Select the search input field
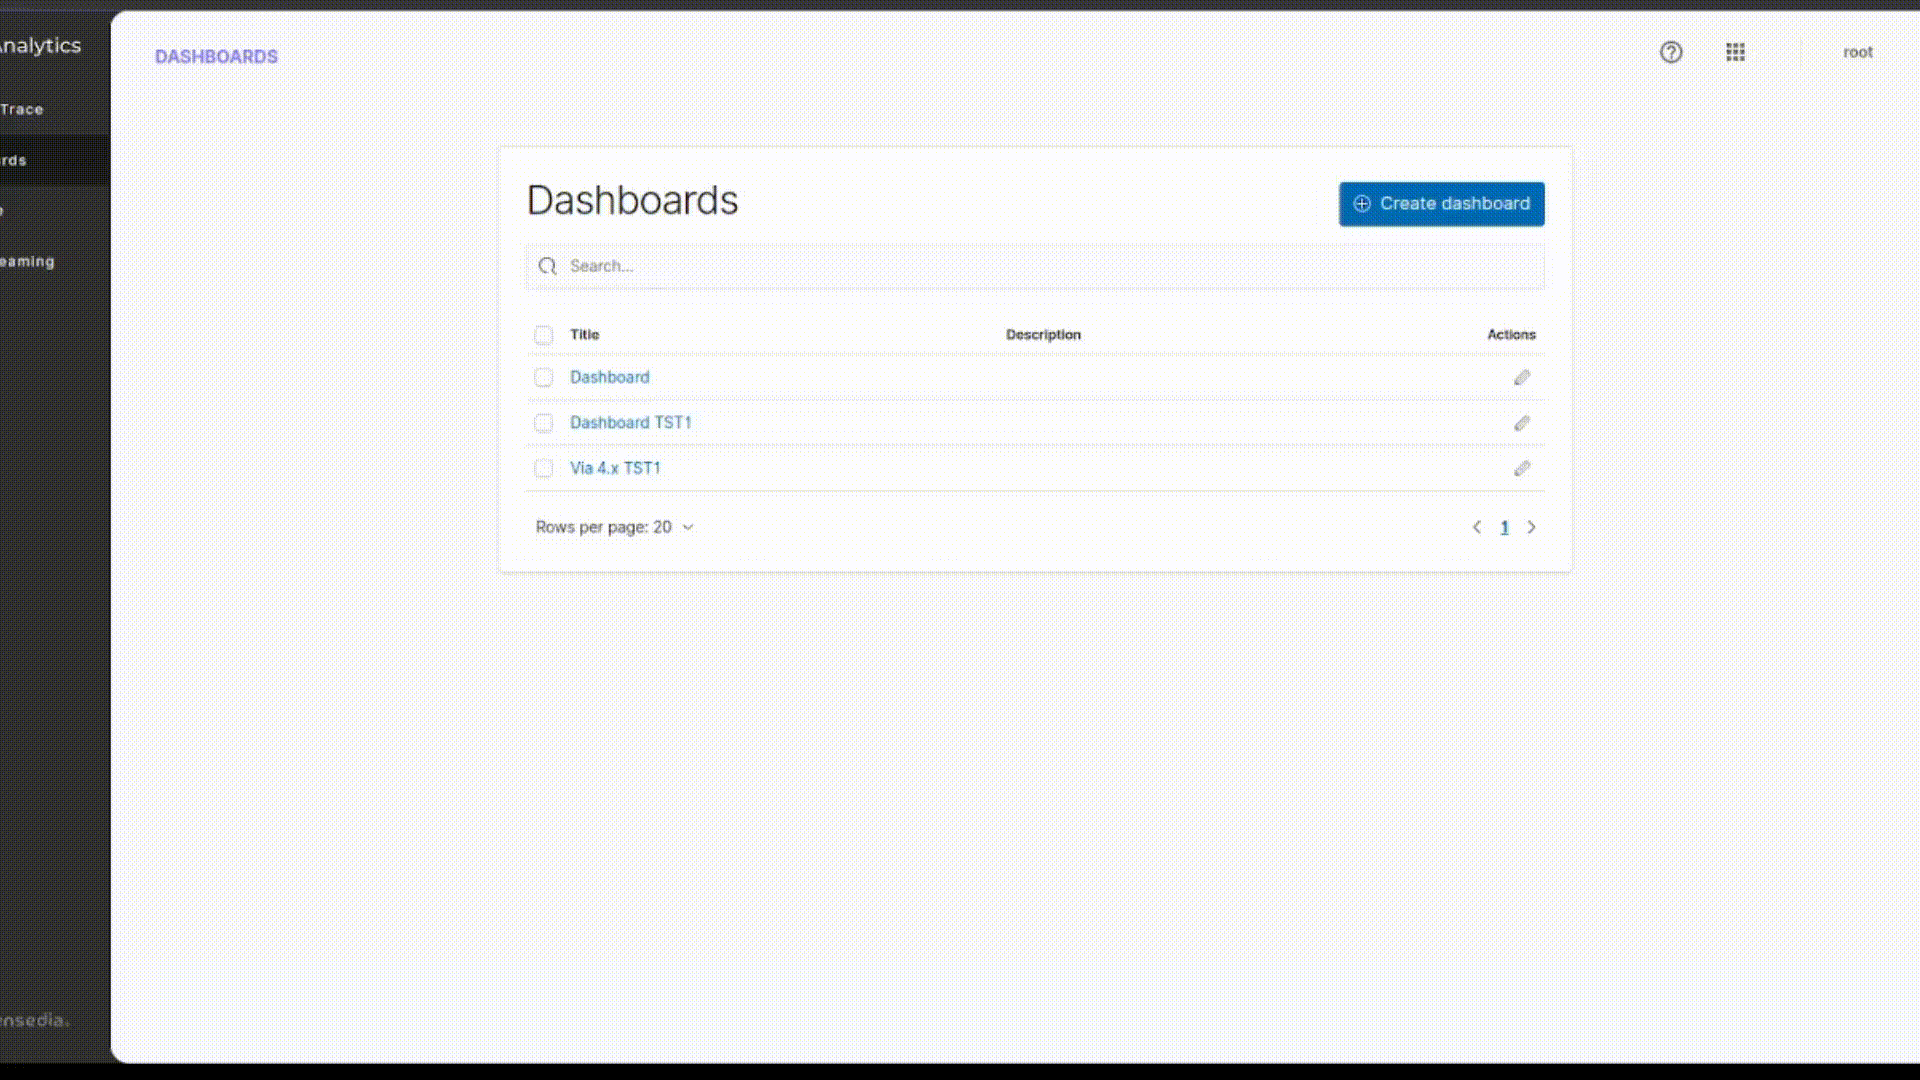1920x1080 pixels. click(1035, 265)
